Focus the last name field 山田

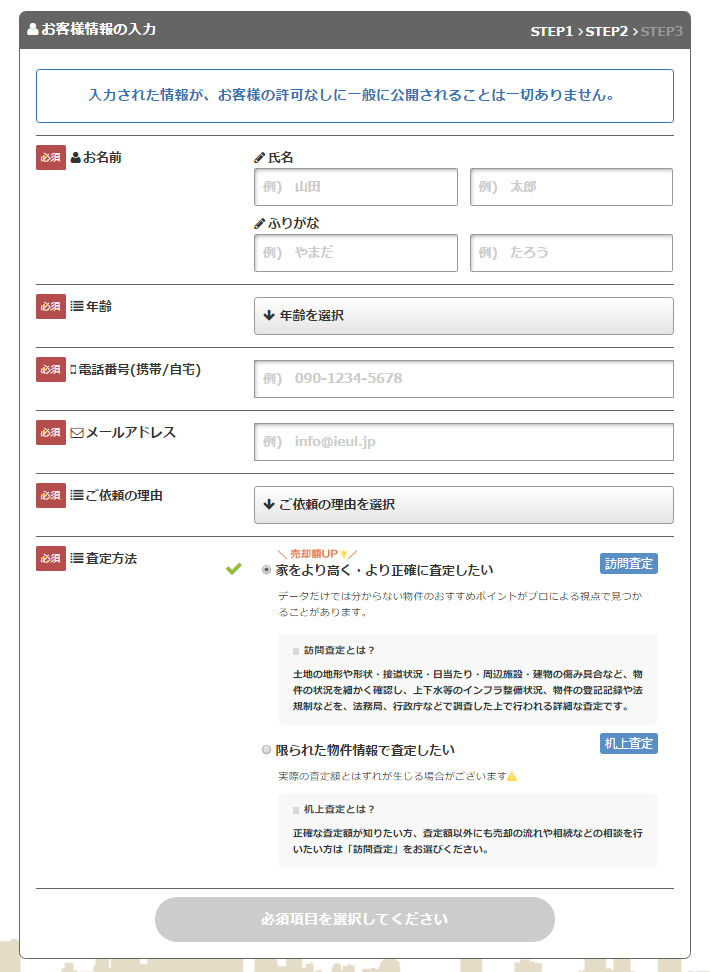tap(356, 187)
